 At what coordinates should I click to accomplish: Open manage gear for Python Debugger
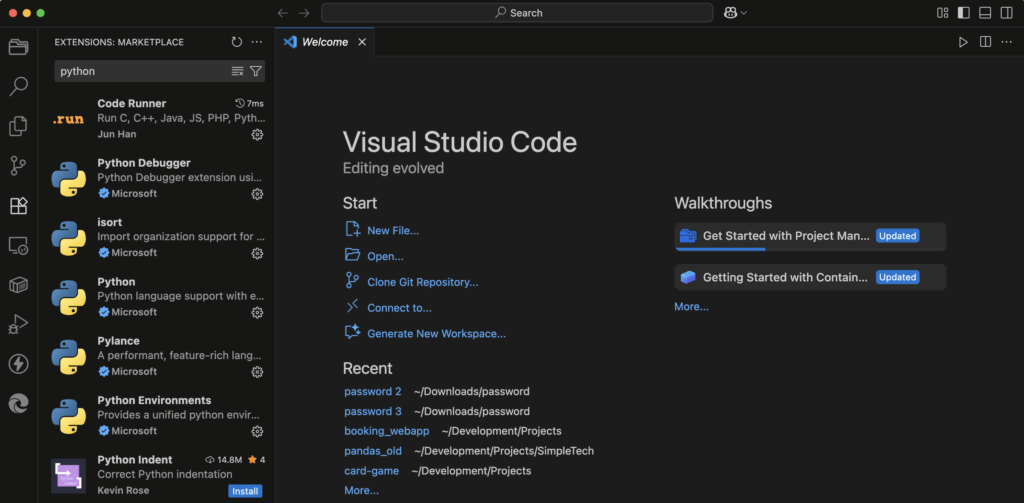coord(257,194)
